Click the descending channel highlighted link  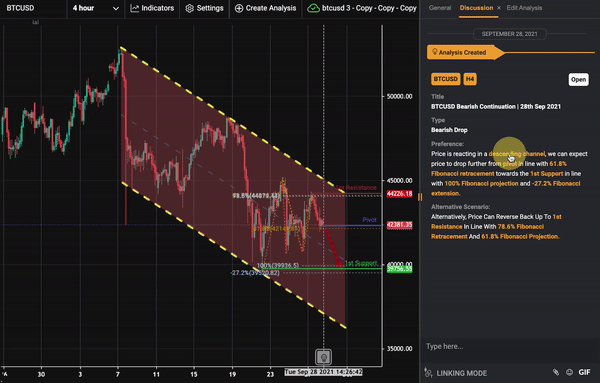(x=517, y=154)
